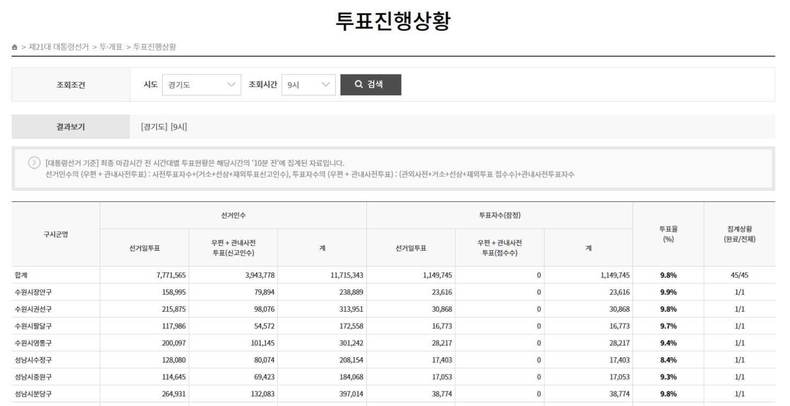Click the 투표율 (%) column header
Image resolution: width=790 pixels, height=406 pixels.
tap(668, 234)
